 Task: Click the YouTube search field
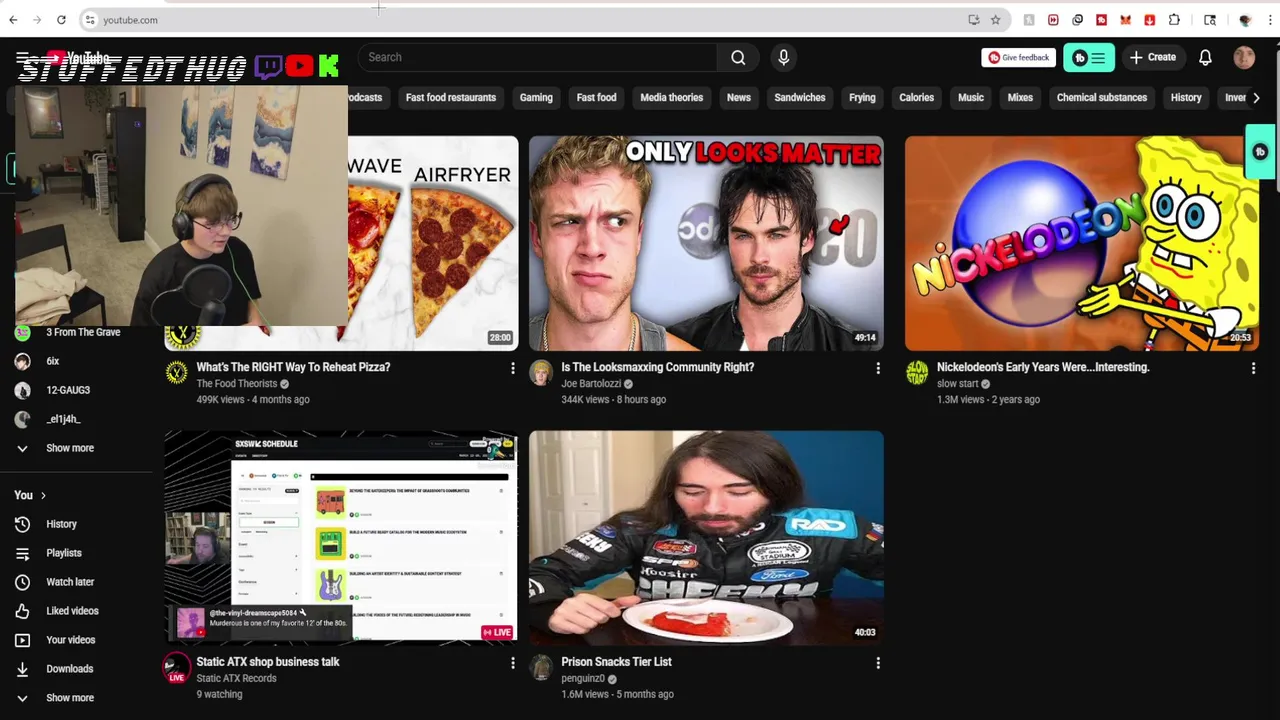tap(537, 57)
